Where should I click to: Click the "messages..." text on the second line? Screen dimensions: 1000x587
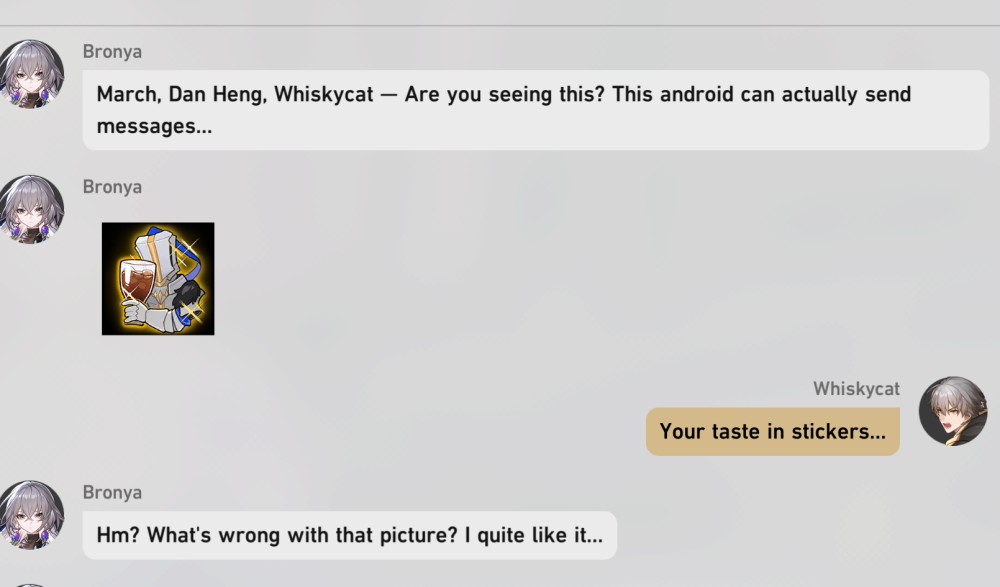pyautogui.click(x=154, y=127)
